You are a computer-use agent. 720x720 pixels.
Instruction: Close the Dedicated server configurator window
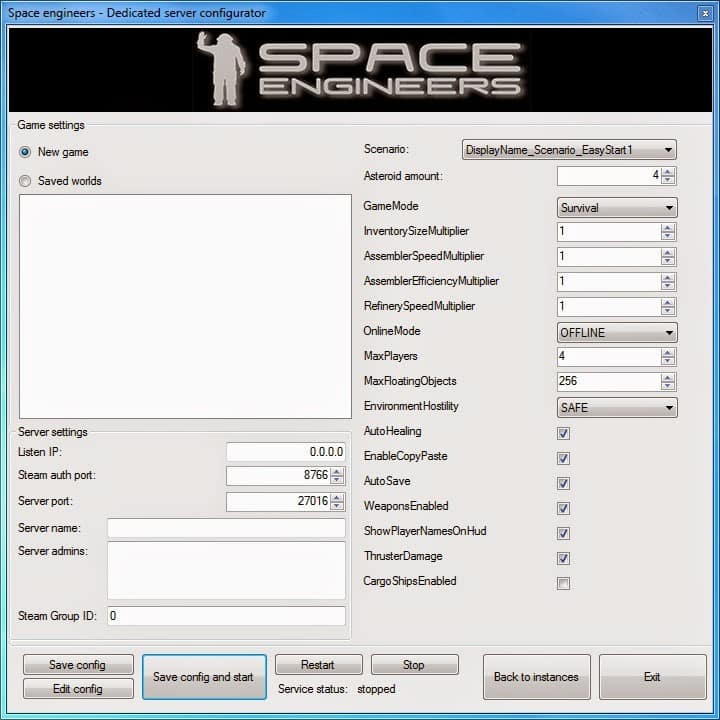pos(705,14)
